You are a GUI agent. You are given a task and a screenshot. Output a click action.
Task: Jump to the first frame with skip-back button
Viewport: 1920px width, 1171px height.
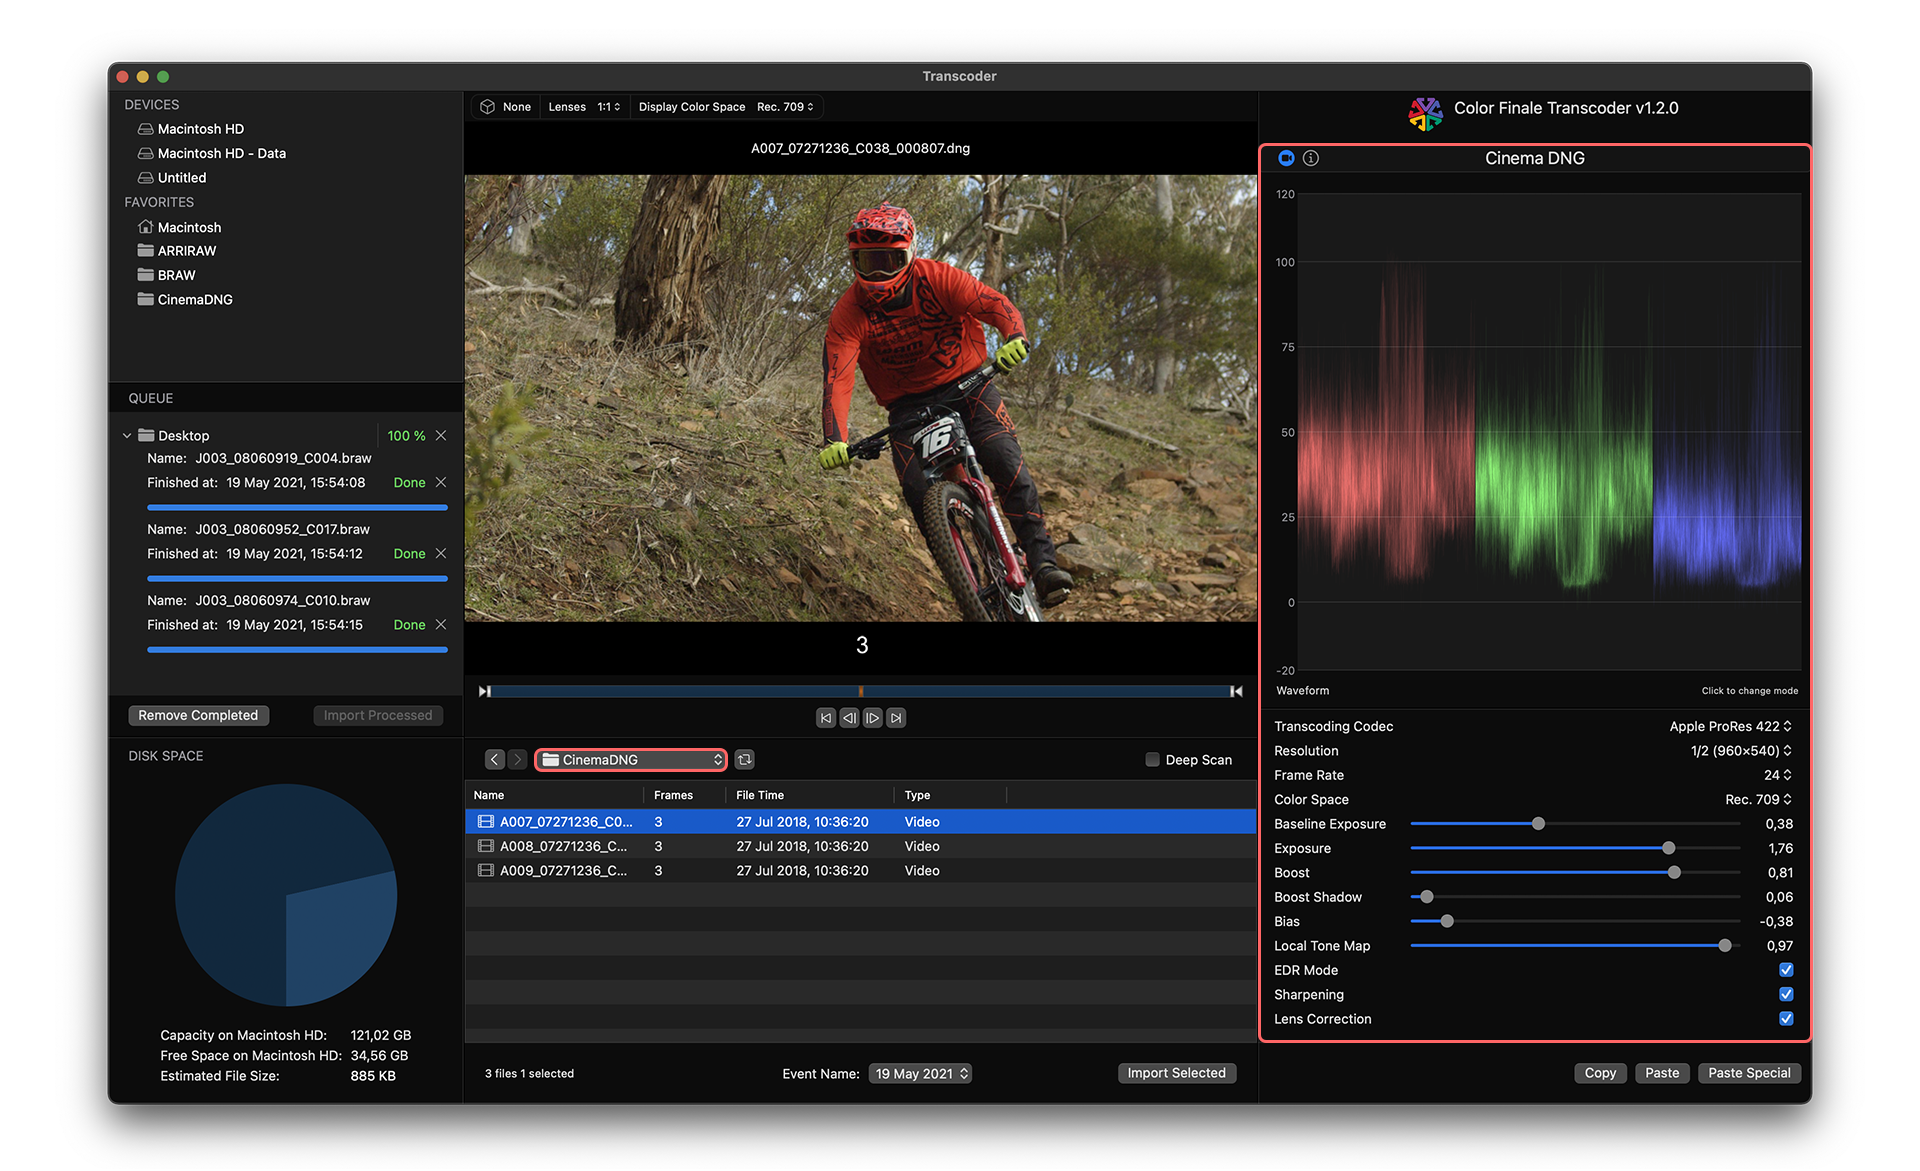(825, 718)
